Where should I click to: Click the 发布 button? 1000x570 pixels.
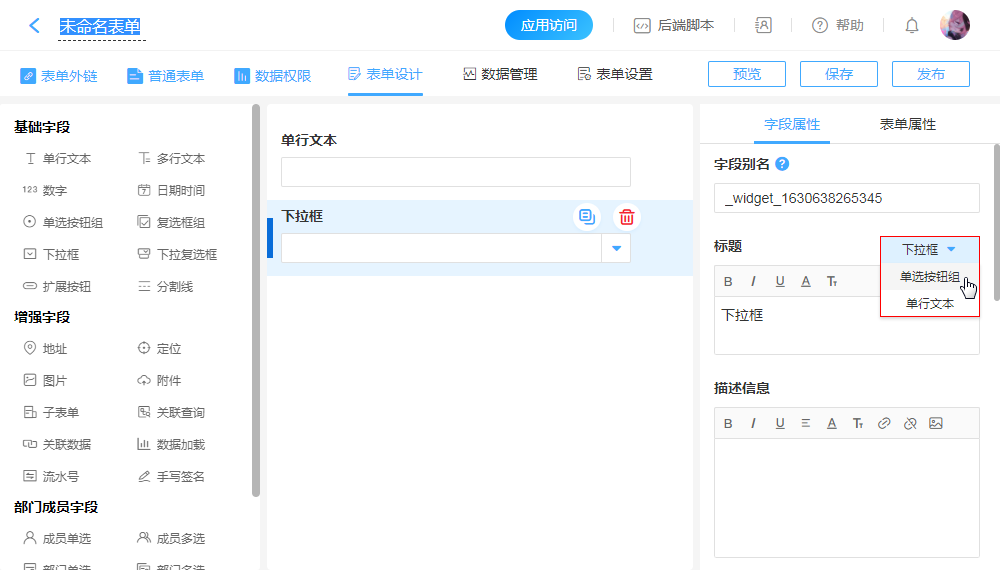[x=930, y=74]
